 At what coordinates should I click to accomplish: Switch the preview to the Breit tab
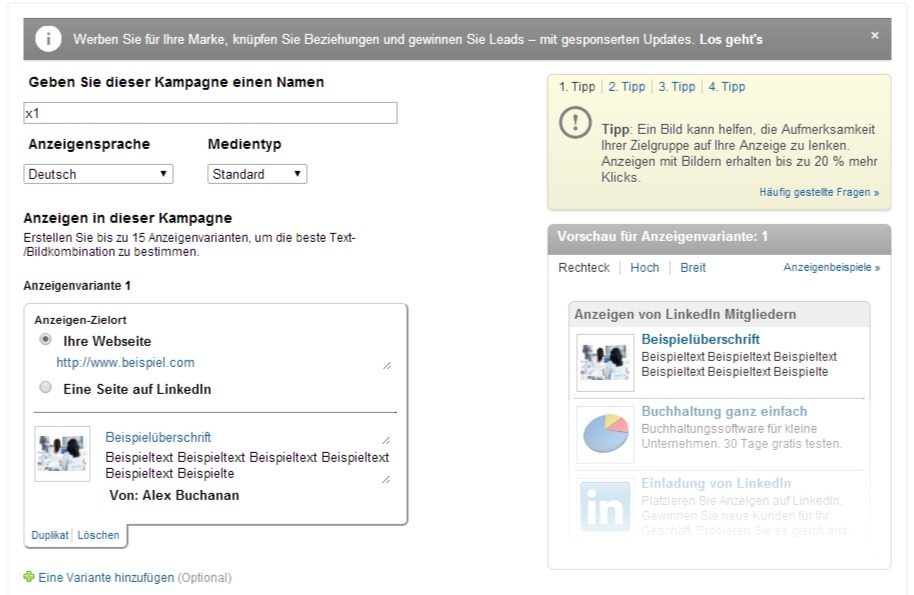[692, 267]
